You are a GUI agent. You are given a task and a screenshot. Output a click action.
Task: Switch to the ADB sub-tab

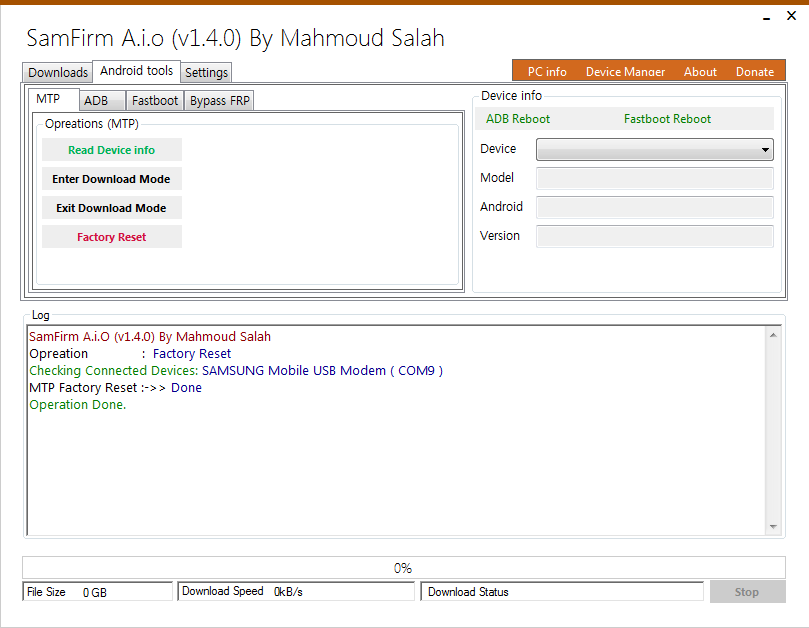click(x=101, y=100)
